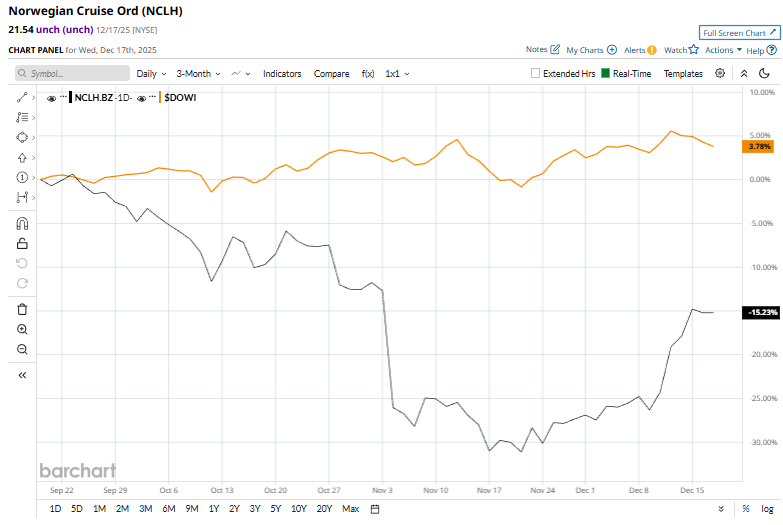The height and width of the screenshot is (525, 783).
Task: Zoom in with the magnifier plus
Action: click(x=22, y=329)
